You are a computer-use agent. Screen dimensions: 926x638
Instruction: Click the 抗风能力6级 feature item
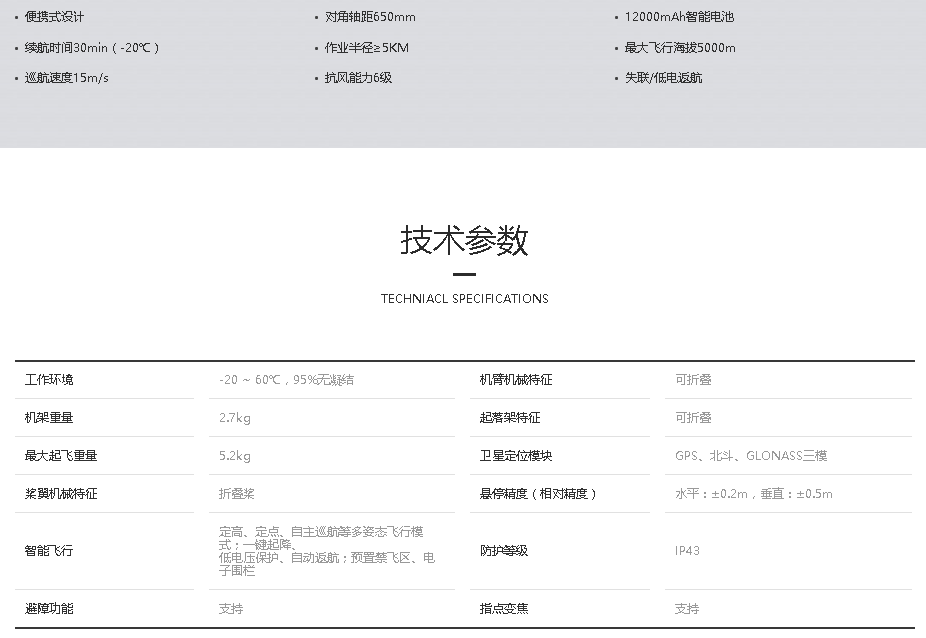click(x=358, y=77)
